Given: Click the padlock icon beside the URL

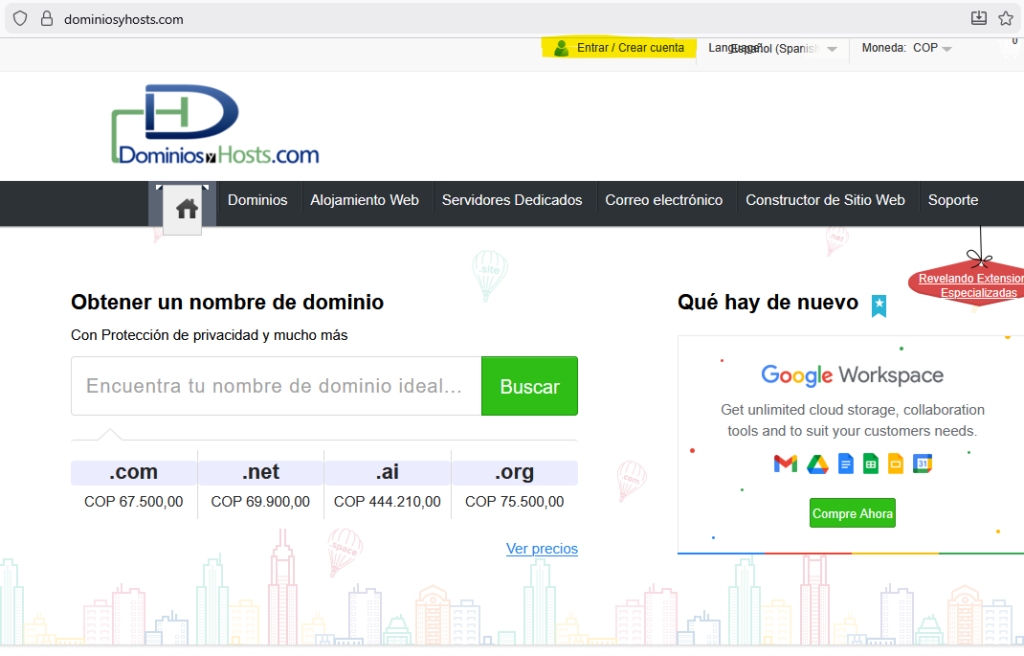Looking at the screenshot, I should 46,17.
